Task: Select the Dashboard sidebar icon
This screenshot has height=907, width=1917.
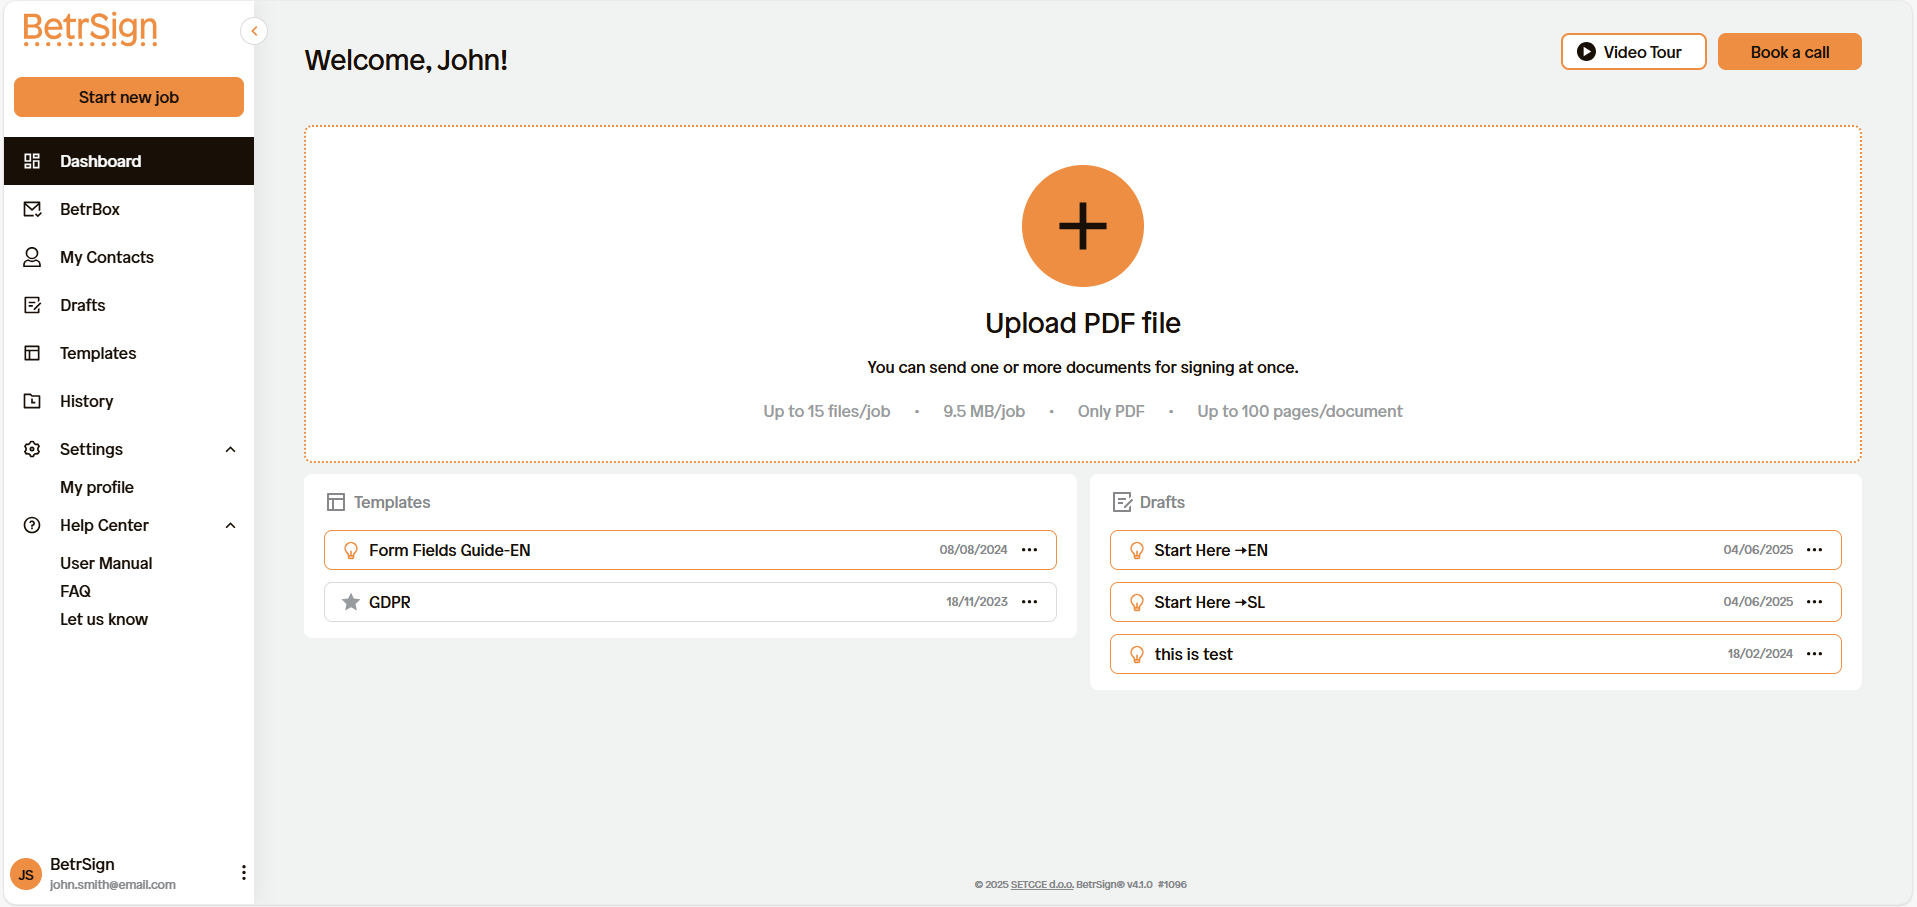Action: click(31, 160)
